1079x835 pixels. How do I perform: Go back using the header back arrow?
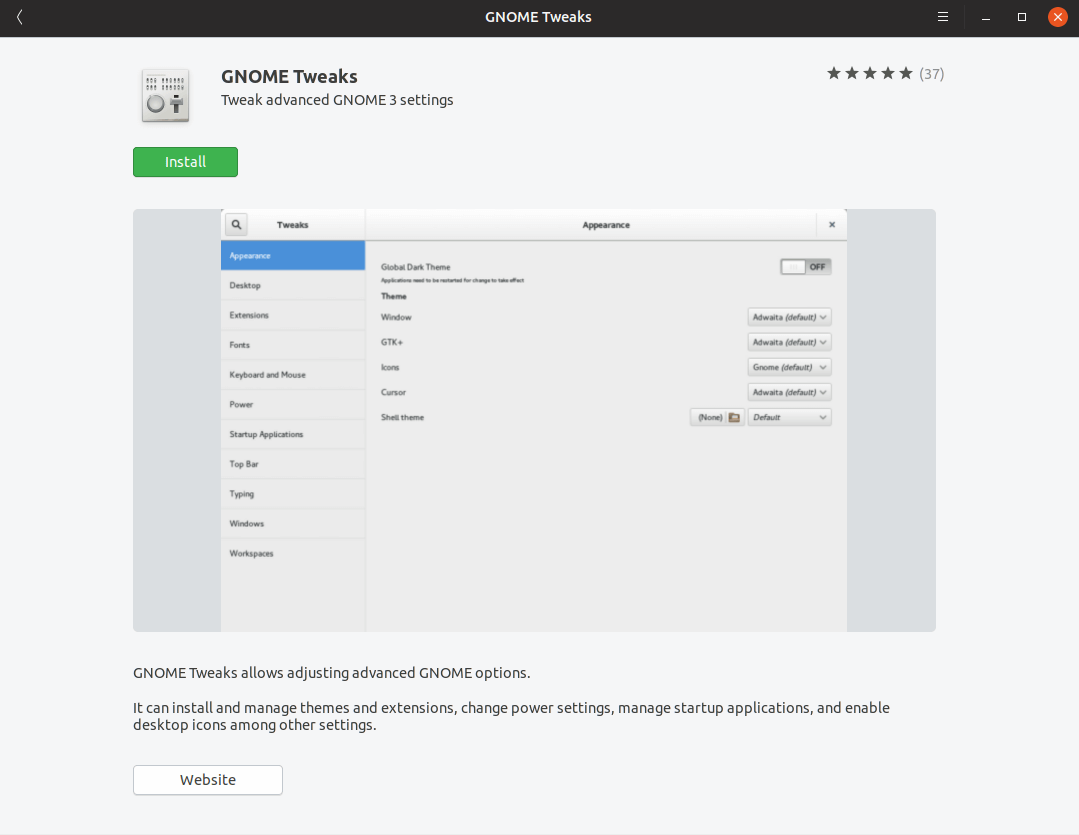[19, 17]
